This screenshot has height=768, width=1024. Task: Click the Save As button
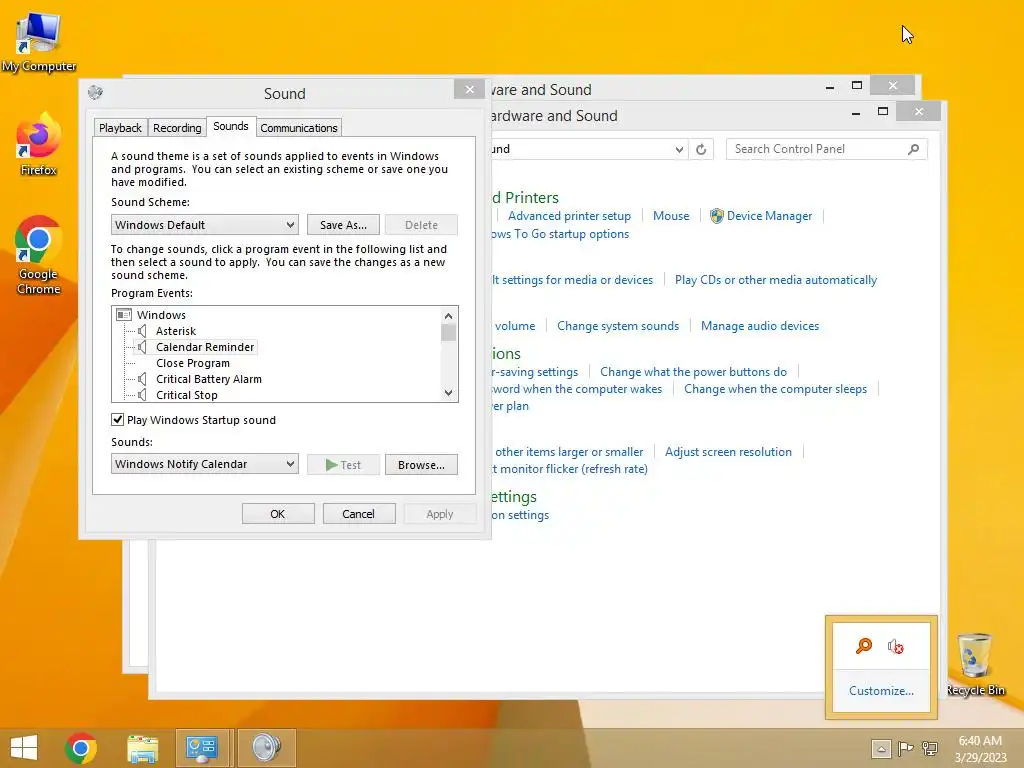click(x=344, y=225)
